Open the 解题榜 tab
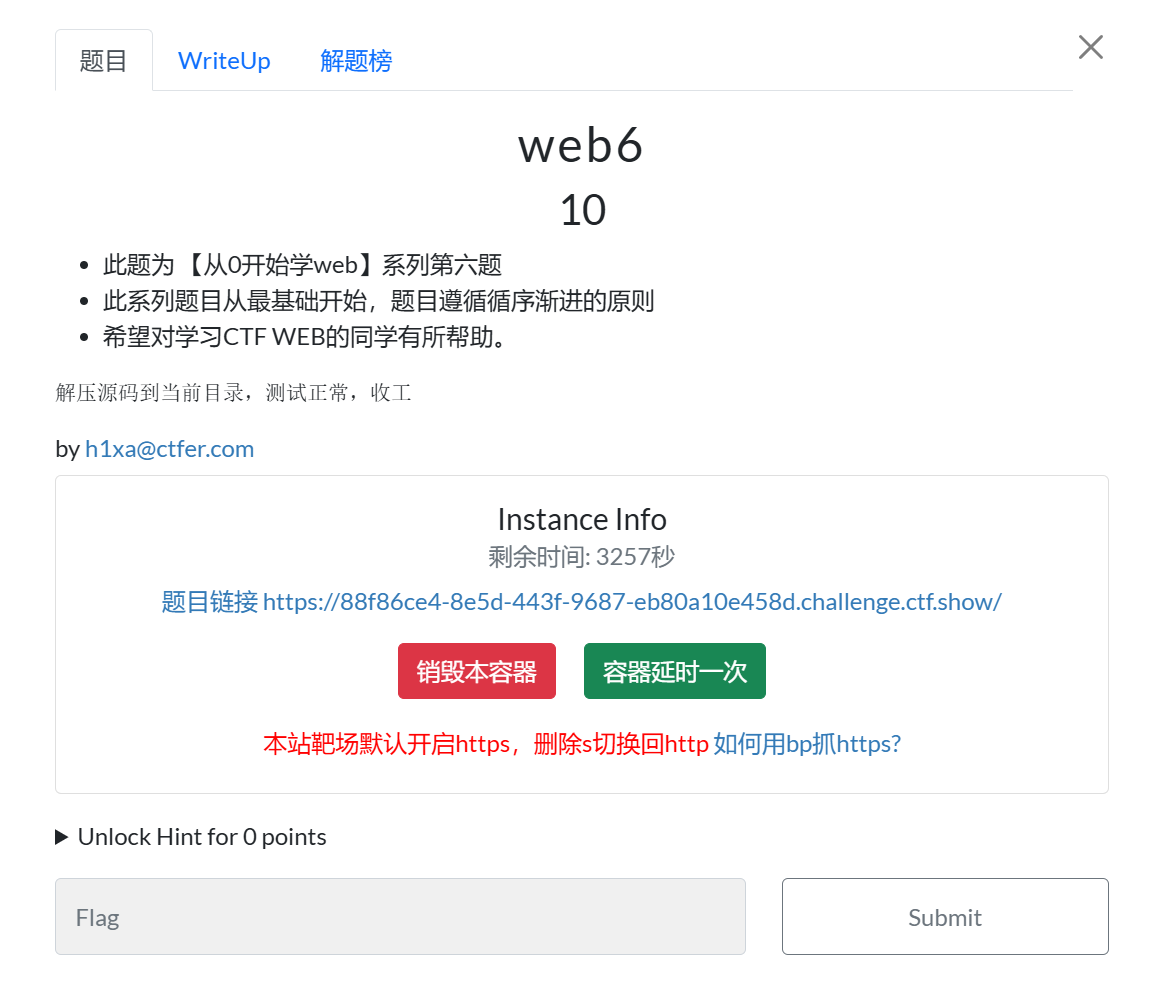This screenshot has height=981, width=1168. point(356,61)
